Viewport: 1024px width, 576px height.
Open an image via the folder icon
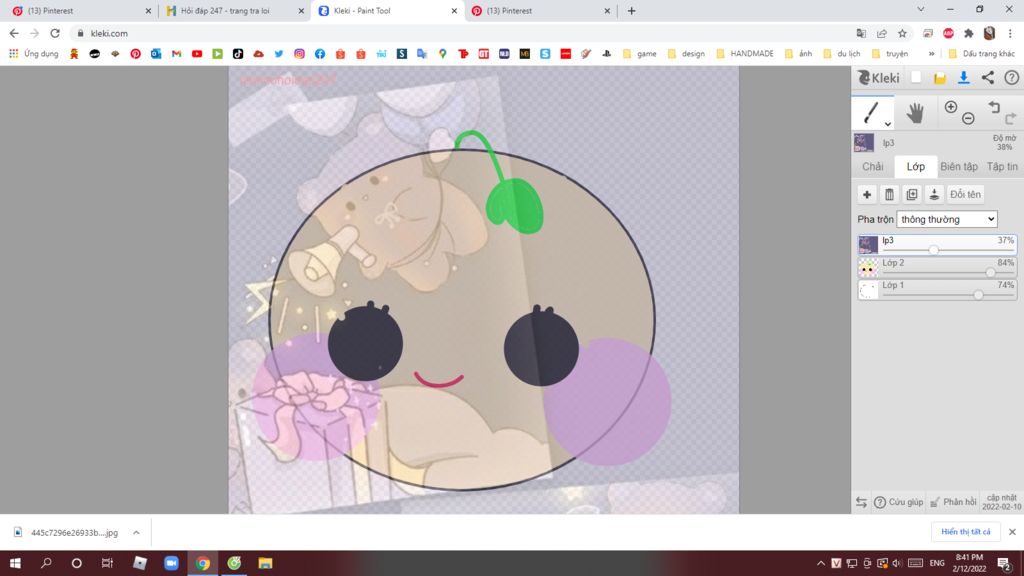940,78
